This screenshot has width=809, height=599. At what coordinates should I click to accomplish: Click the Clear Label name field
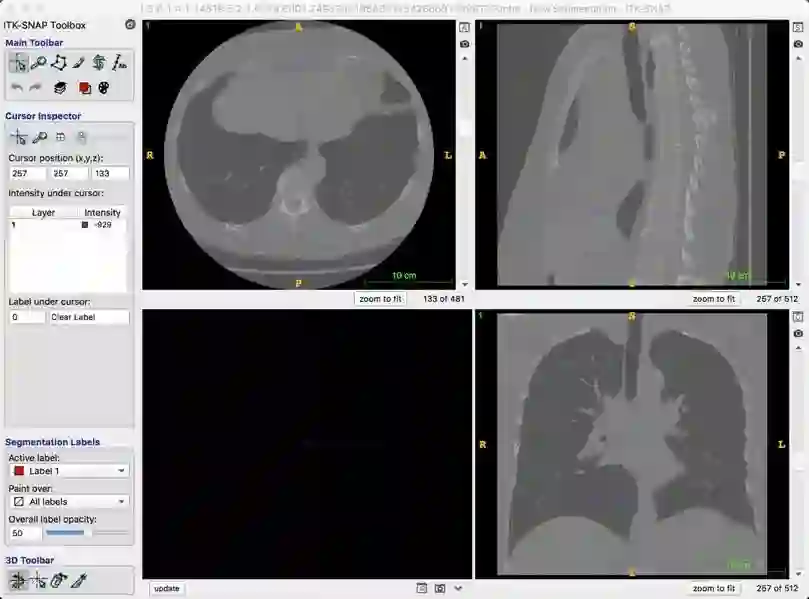89,317
